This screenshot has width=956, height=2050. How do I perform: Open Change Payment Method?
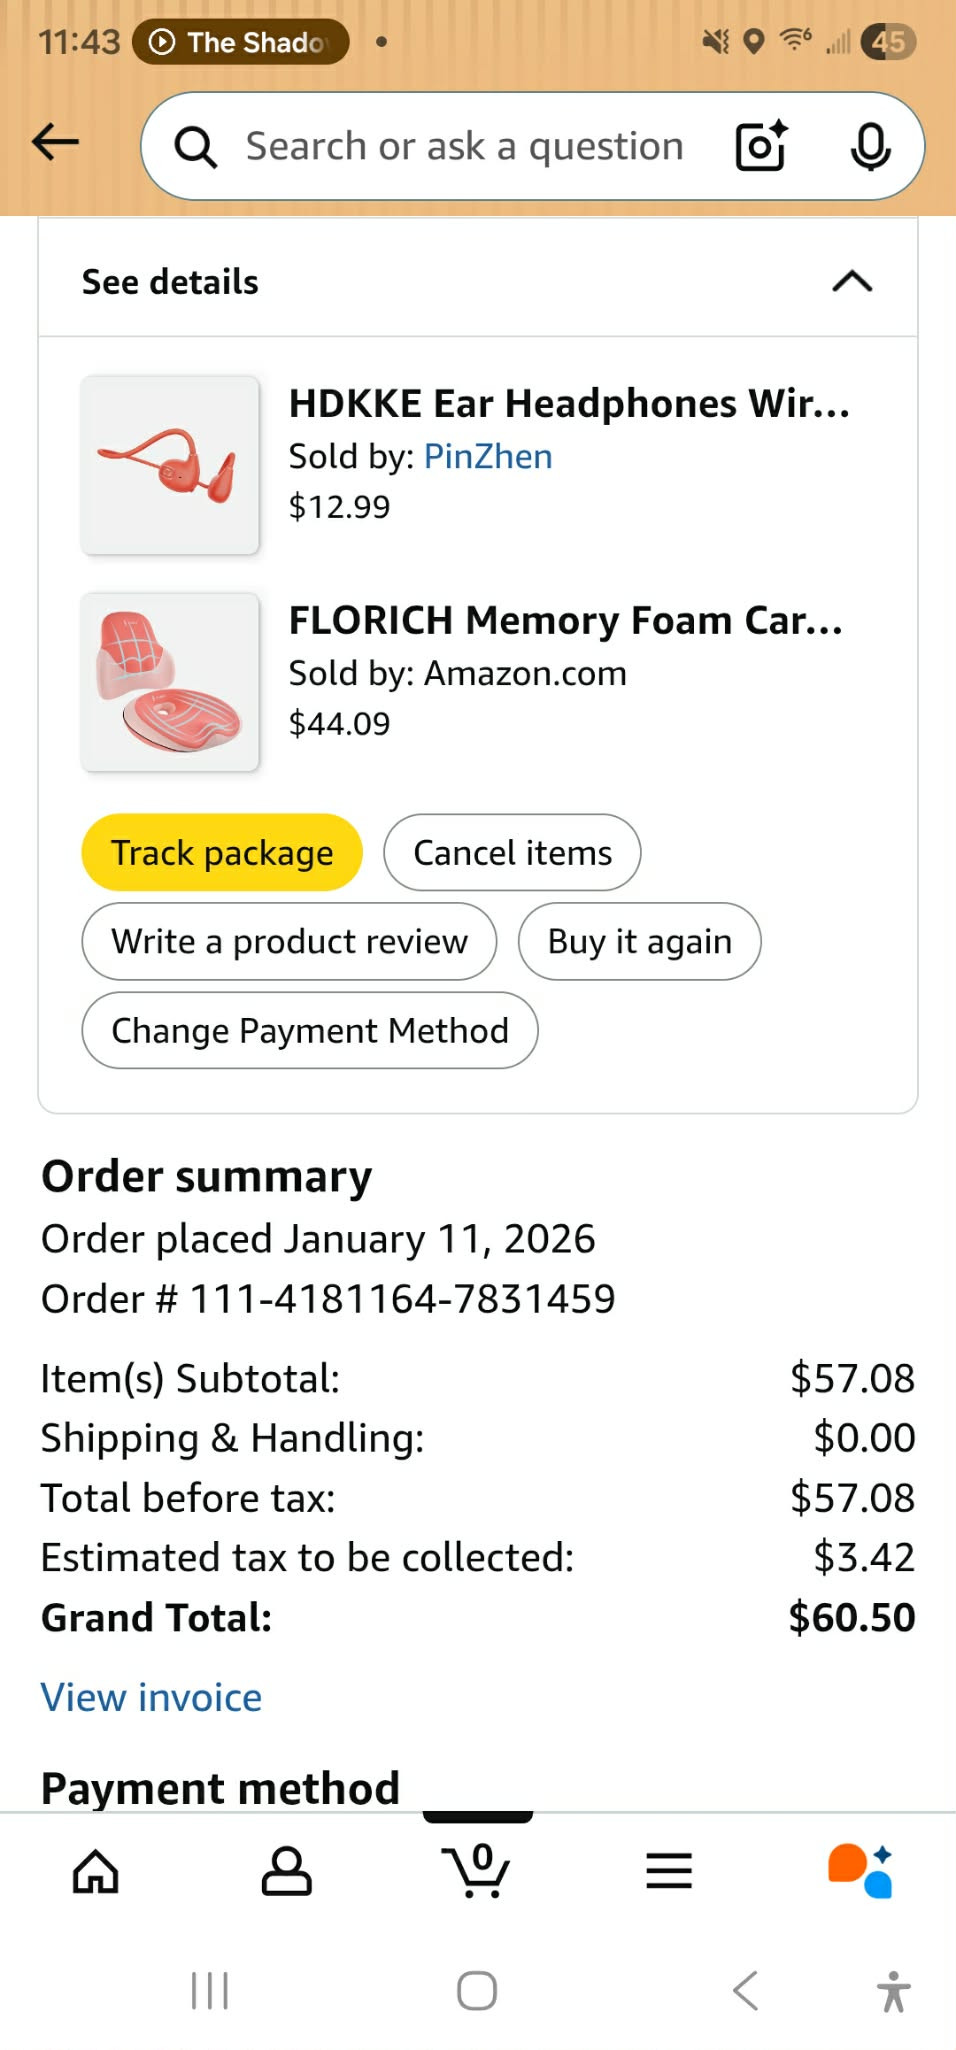(x=310, y=1031)
